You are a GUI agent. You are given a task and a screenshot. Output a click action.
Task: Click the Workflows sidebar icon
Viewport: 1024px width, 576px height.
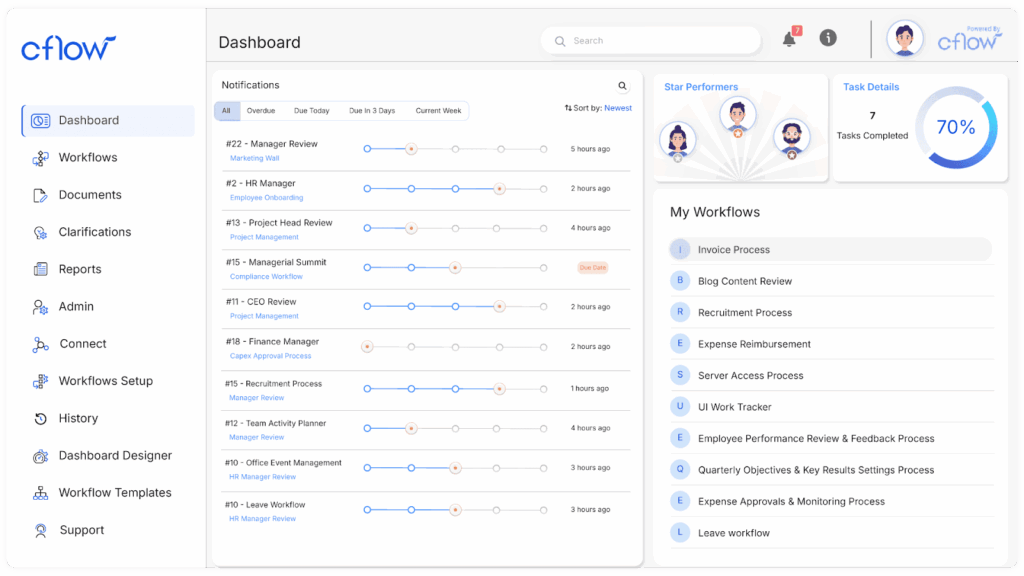pyautogui.click(x=40, y=158)
